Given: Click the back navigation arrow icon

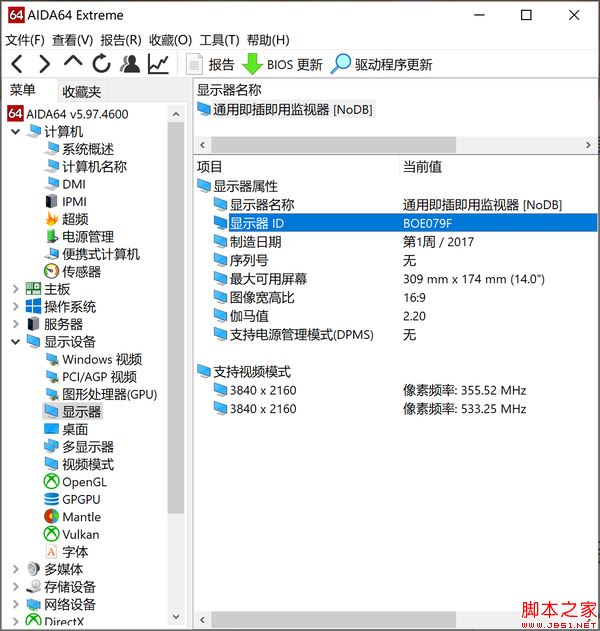Looking at the screenshot, I should [x=17, y=64].
